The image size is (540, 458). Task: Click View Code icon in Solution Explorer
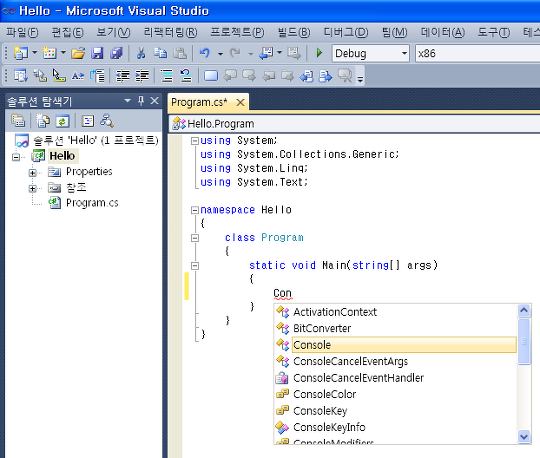[87, 121]
